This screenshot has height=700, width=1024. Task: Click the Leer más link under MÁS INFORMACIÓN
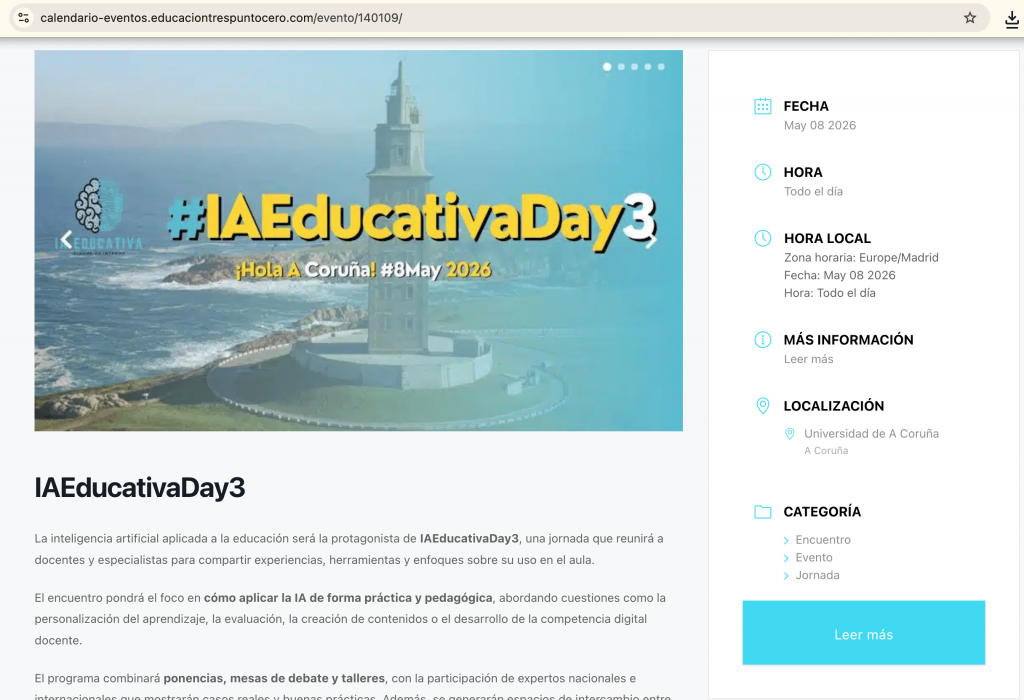[808, 359]
